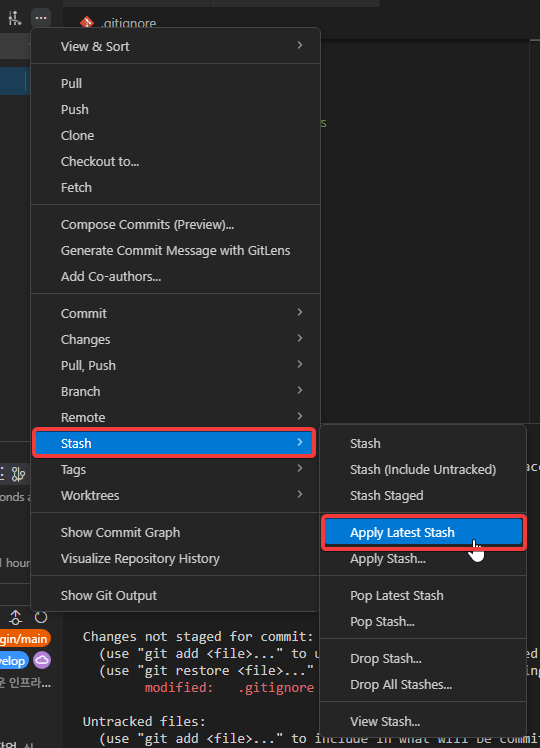Choose Add Co-authors... entry
This screenshot has height=748, width=540.
[175, 276]
